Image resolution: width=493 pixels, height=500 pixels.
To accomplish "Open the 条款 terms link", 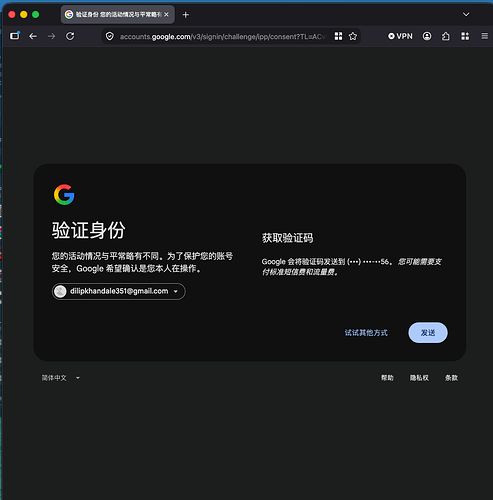I will (x=451, y=378).
